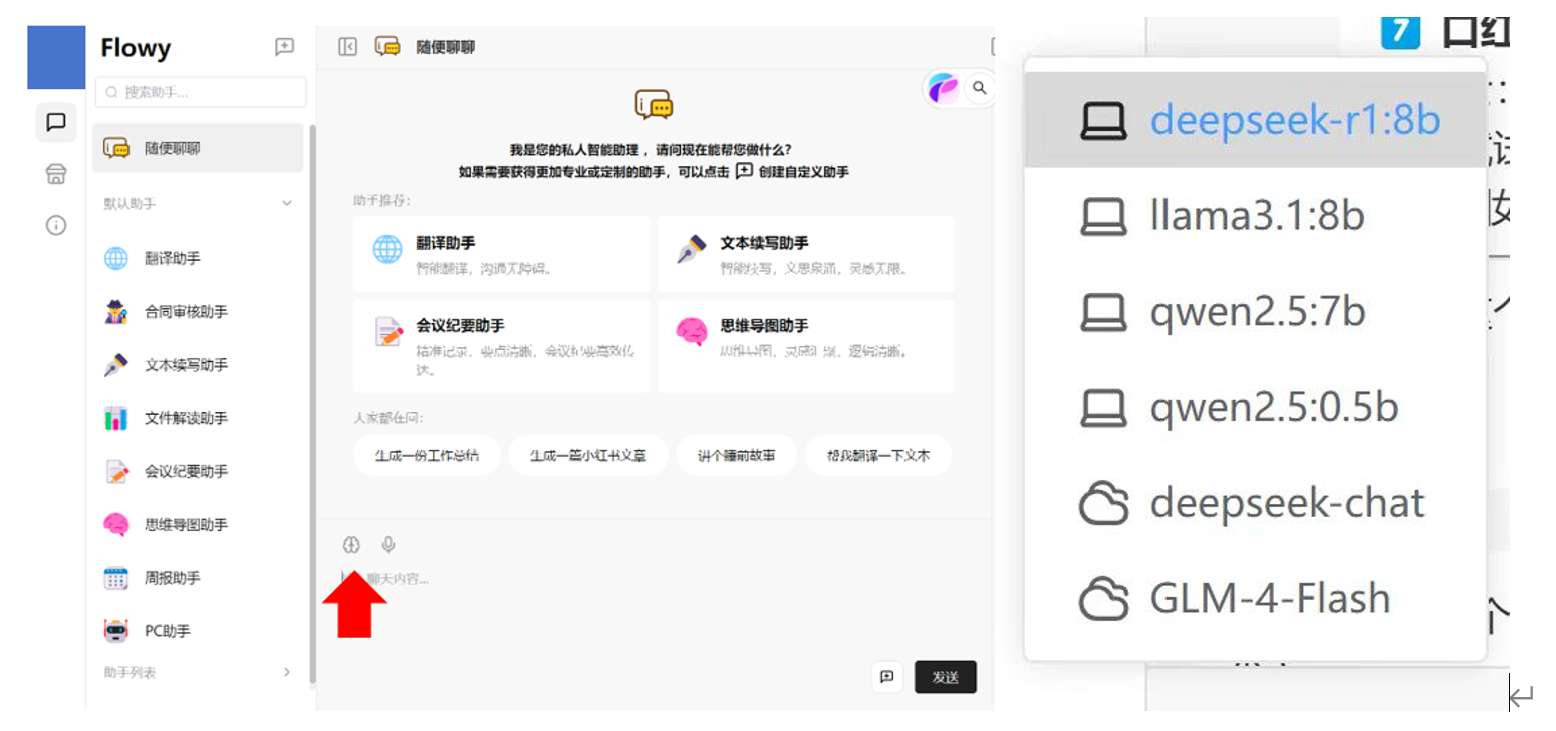Click suggestion 生成一篇小红书文章

coord(588,455)
